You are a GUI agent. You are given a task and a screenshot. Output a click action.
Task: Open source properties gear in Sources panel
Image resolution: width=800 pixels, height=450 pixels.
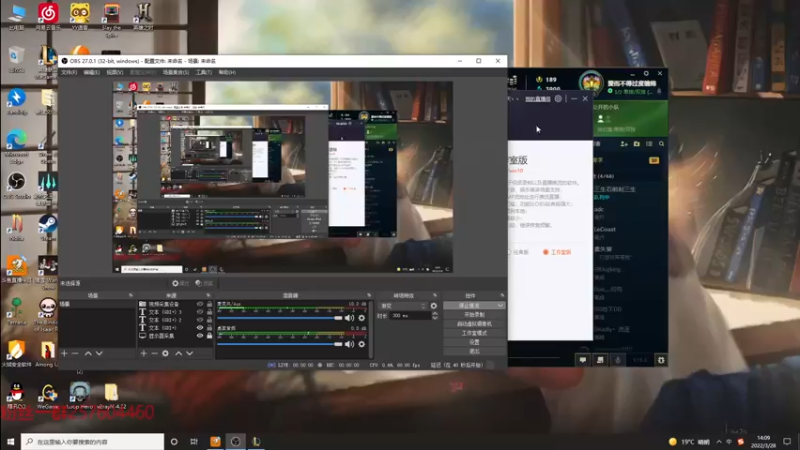(x=165, y=353)
